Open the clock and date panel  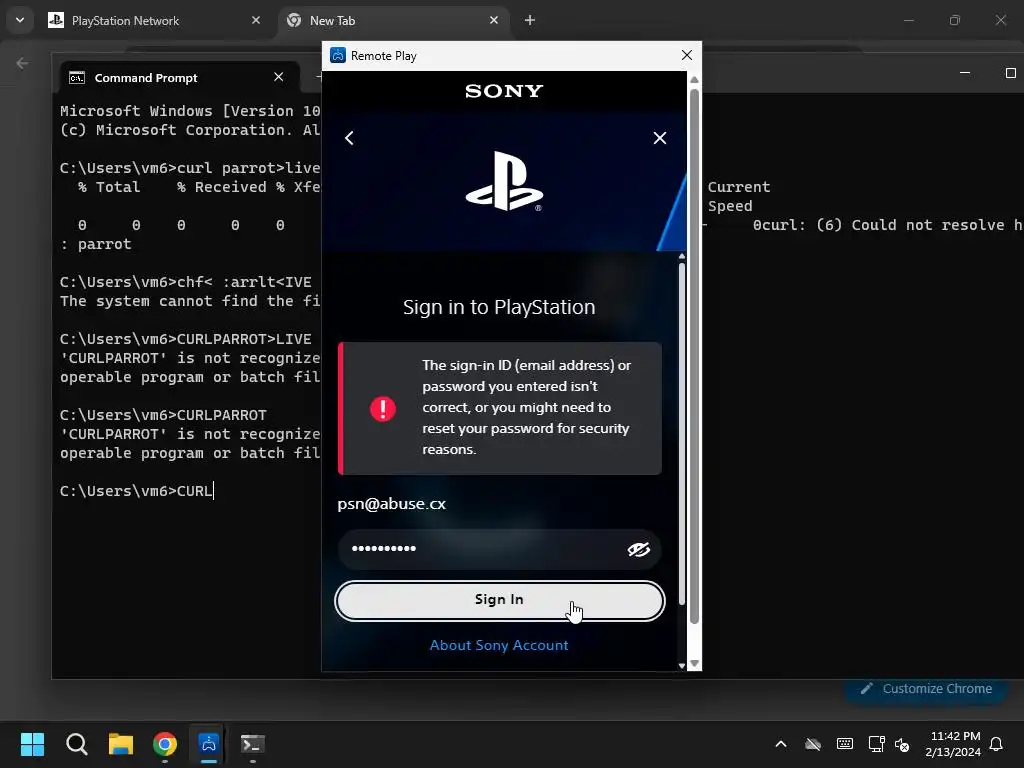point(953,744)
